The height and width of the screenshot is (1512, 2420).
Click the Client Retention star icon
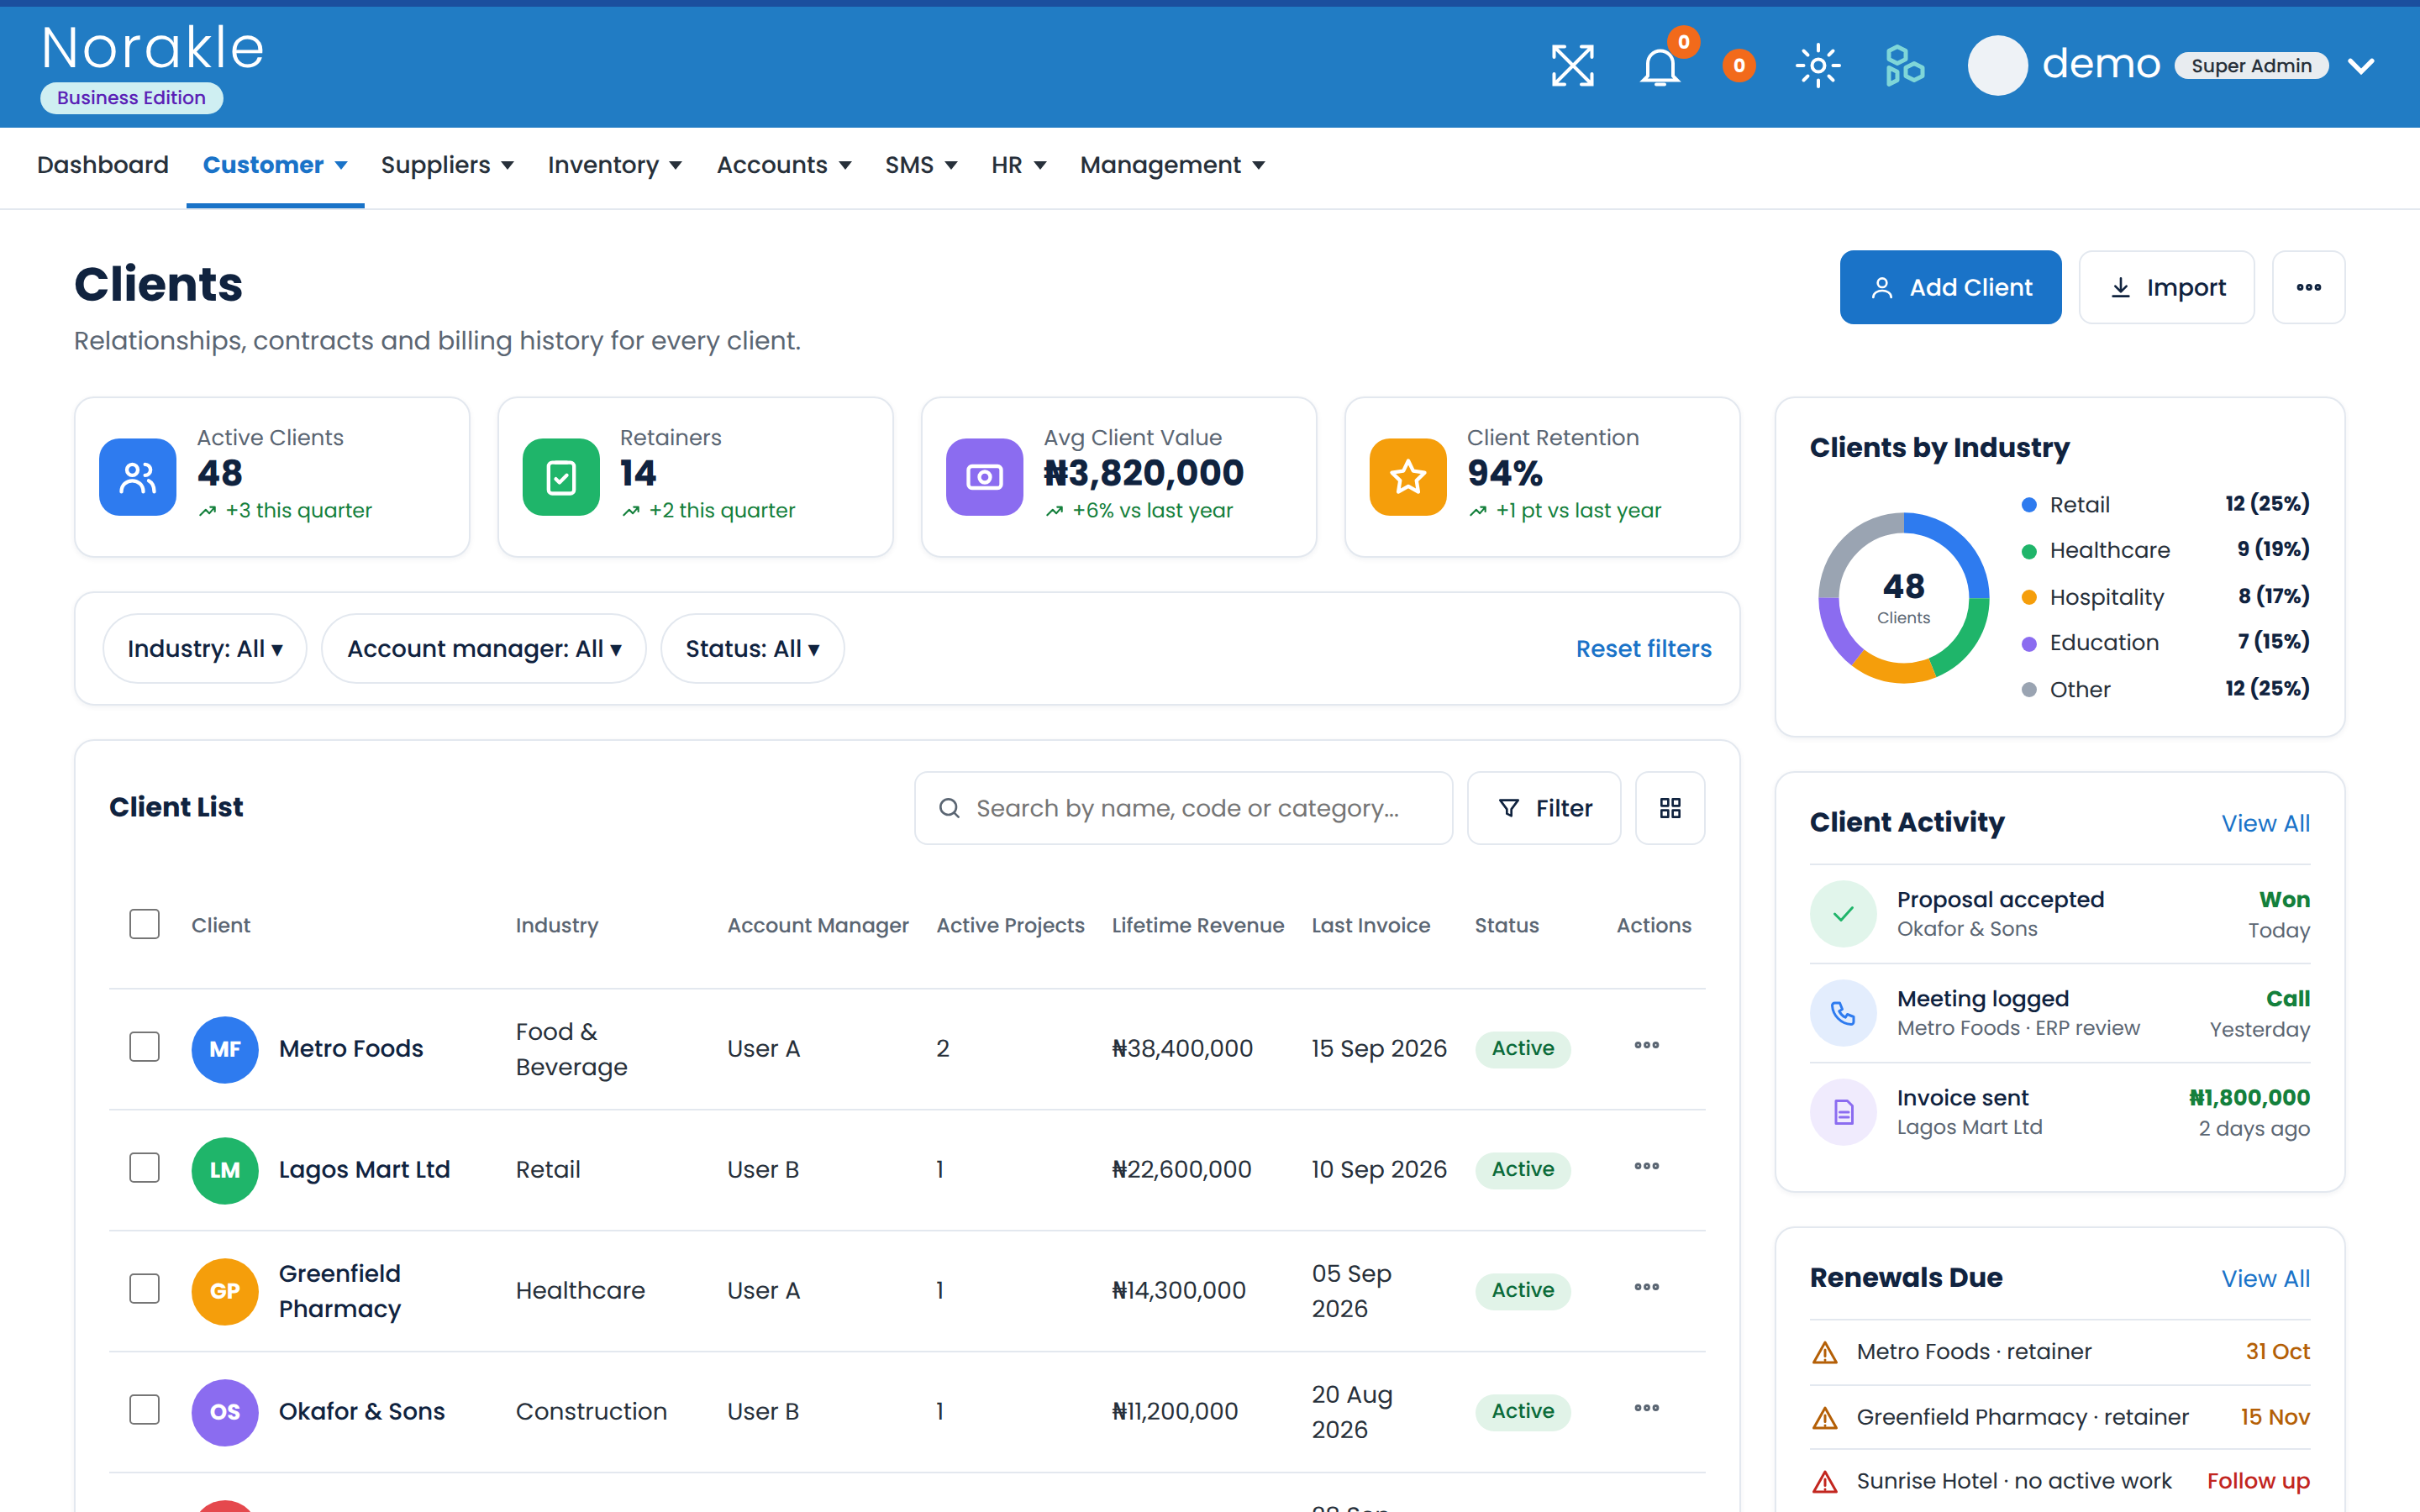(x=1408, y=477)
